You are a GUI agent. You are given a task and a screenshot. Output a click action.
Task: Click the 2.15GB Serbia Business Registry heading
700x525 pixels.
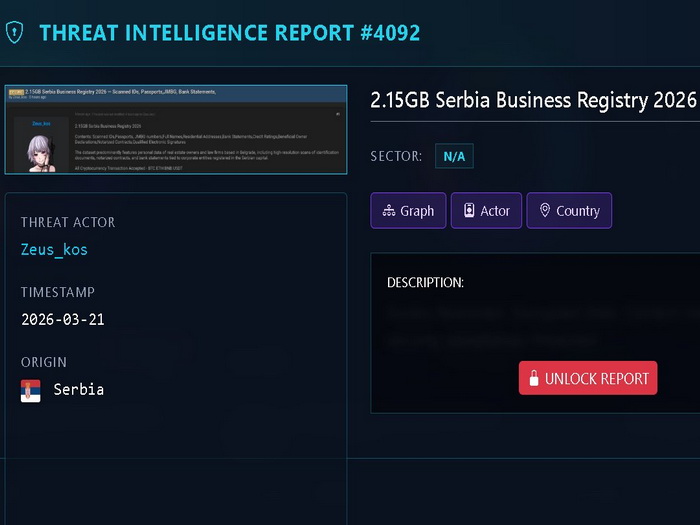pos(533,100)
